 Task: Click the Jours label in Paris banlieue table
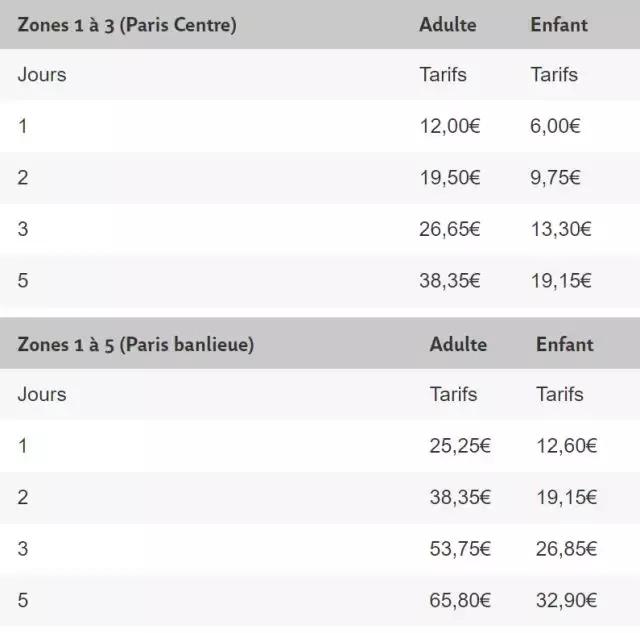(42, 394)
